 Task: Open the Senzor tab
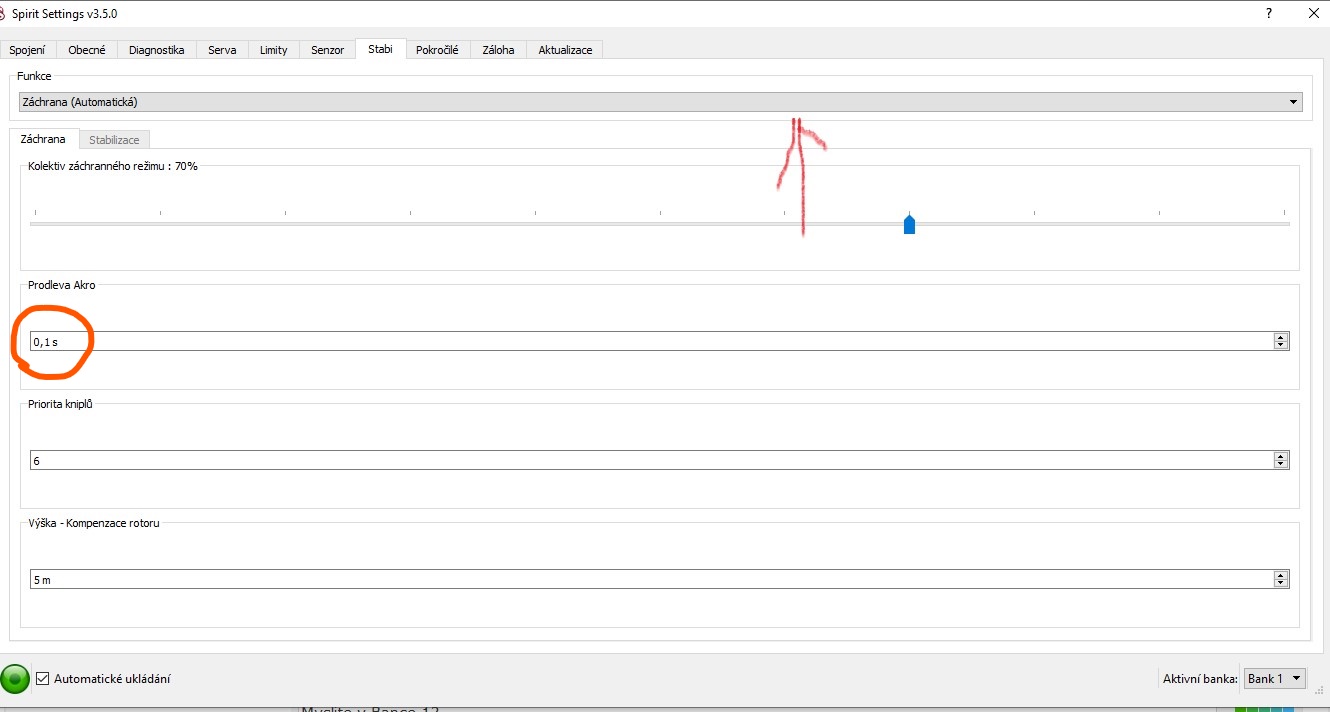327,50
